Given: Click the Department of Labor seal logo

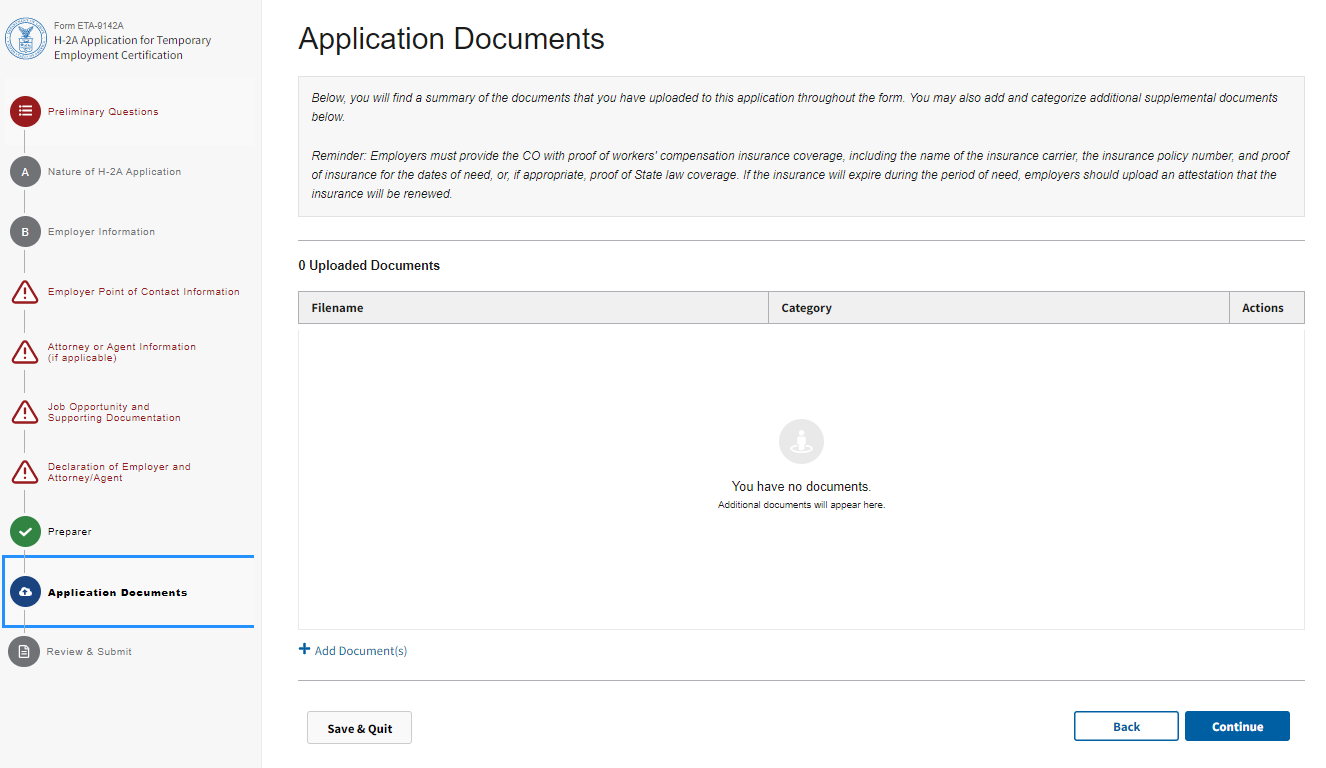Looking at the screenshot, I should (26, 40).
